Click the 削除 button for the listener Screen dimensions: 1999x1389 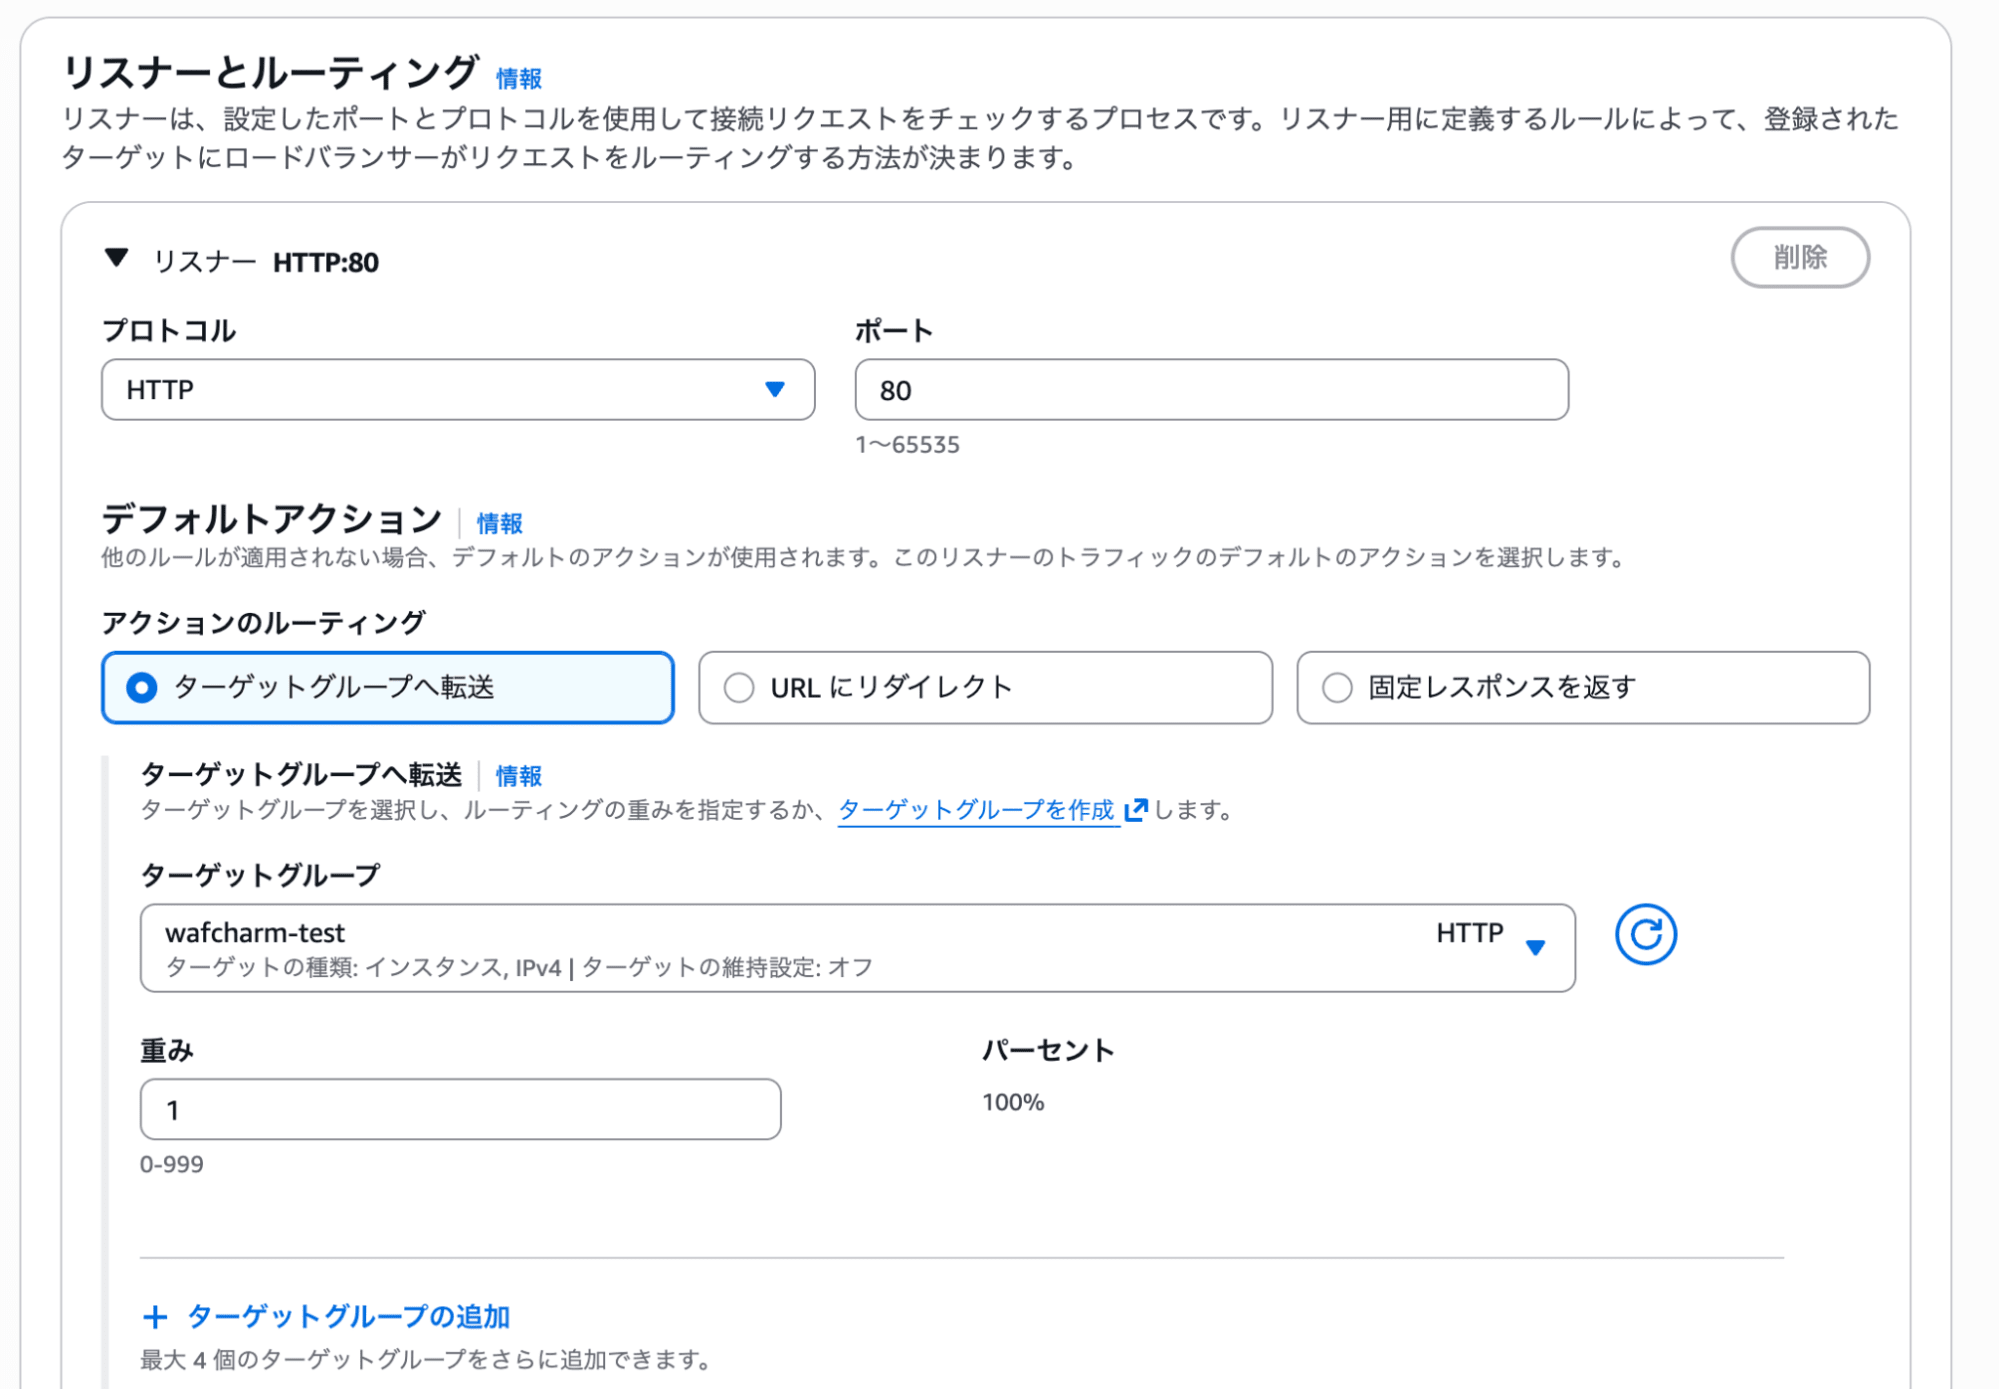pyautogui.click(x=1799, y=258)
